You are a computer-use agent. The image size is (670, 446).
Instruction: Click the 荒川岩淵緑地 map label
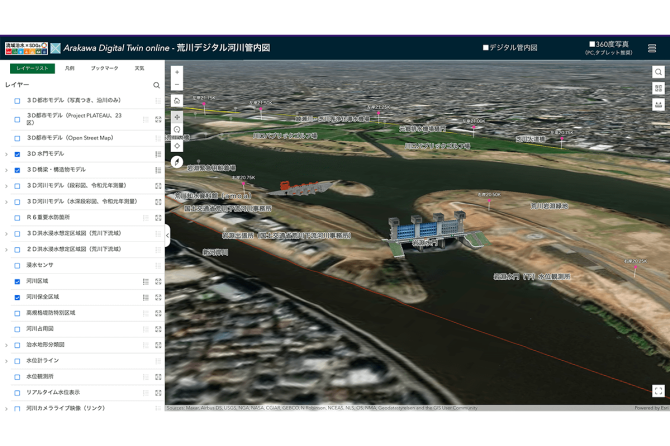click(x=549, y=206)
